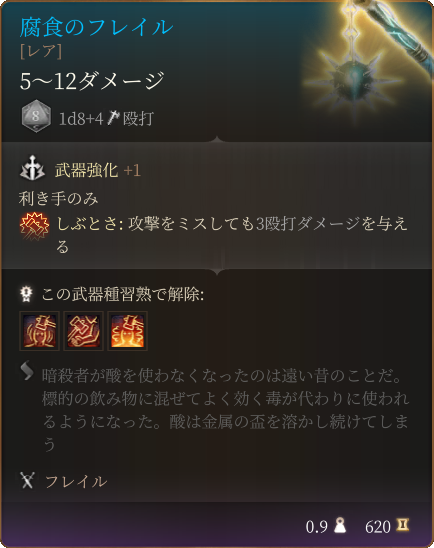The image size is (434, 548).
Task: Click the 利き手のみ main-hand text
Action: click(x=58, y=199)
